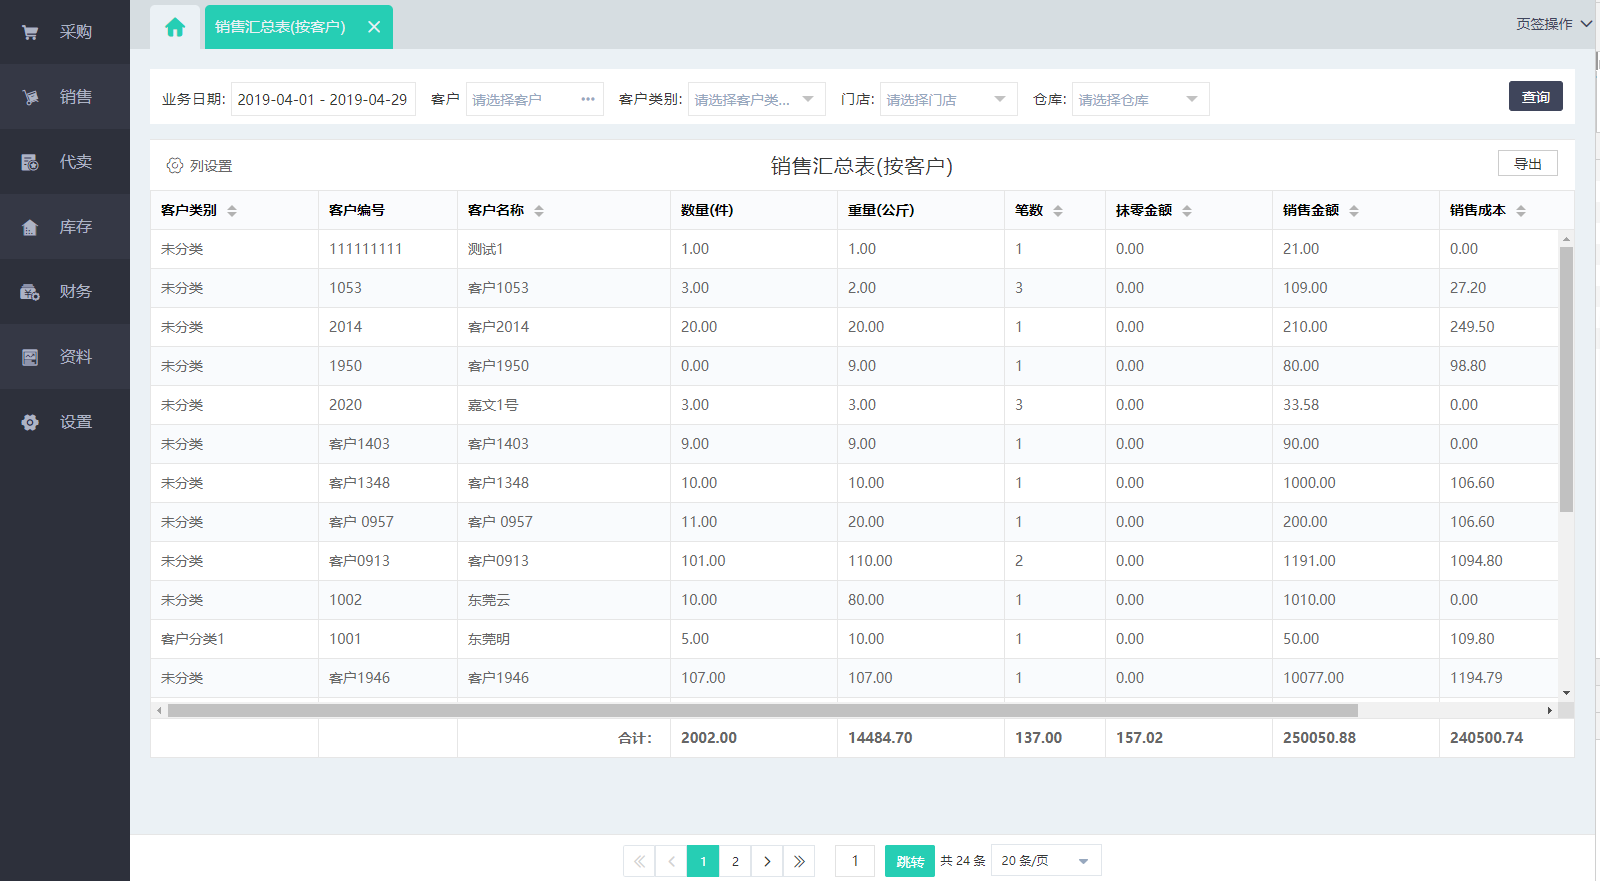Click the 跳转 jump button

coord(910,861)
